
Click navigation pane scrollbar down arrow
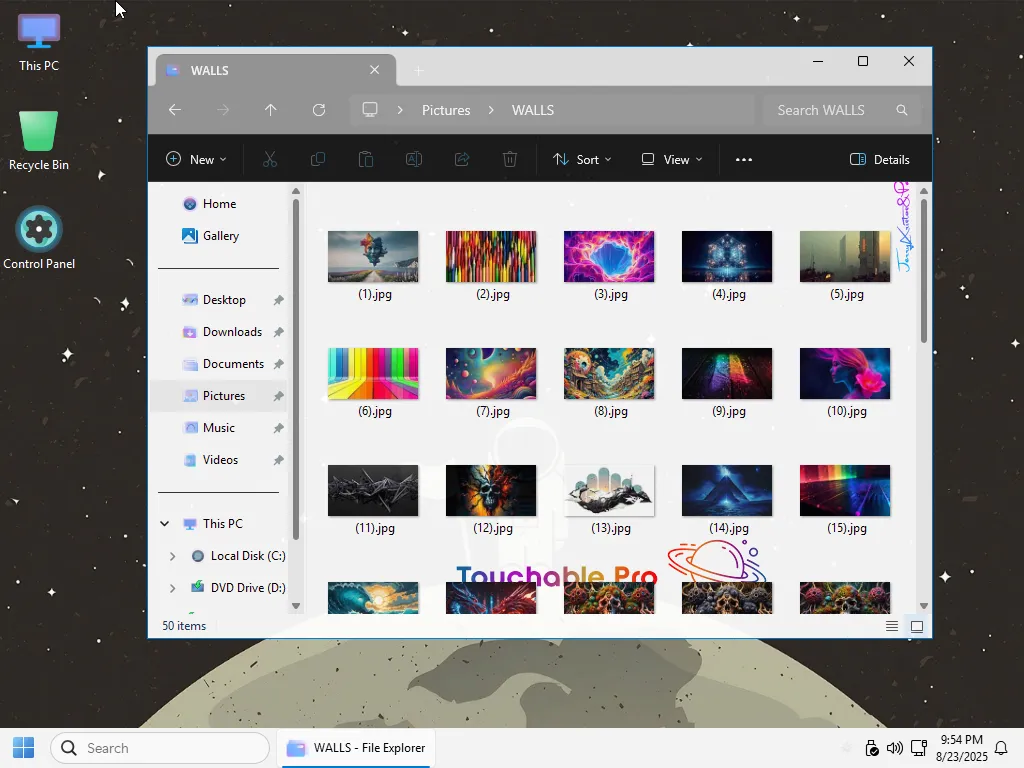[296, 606]
